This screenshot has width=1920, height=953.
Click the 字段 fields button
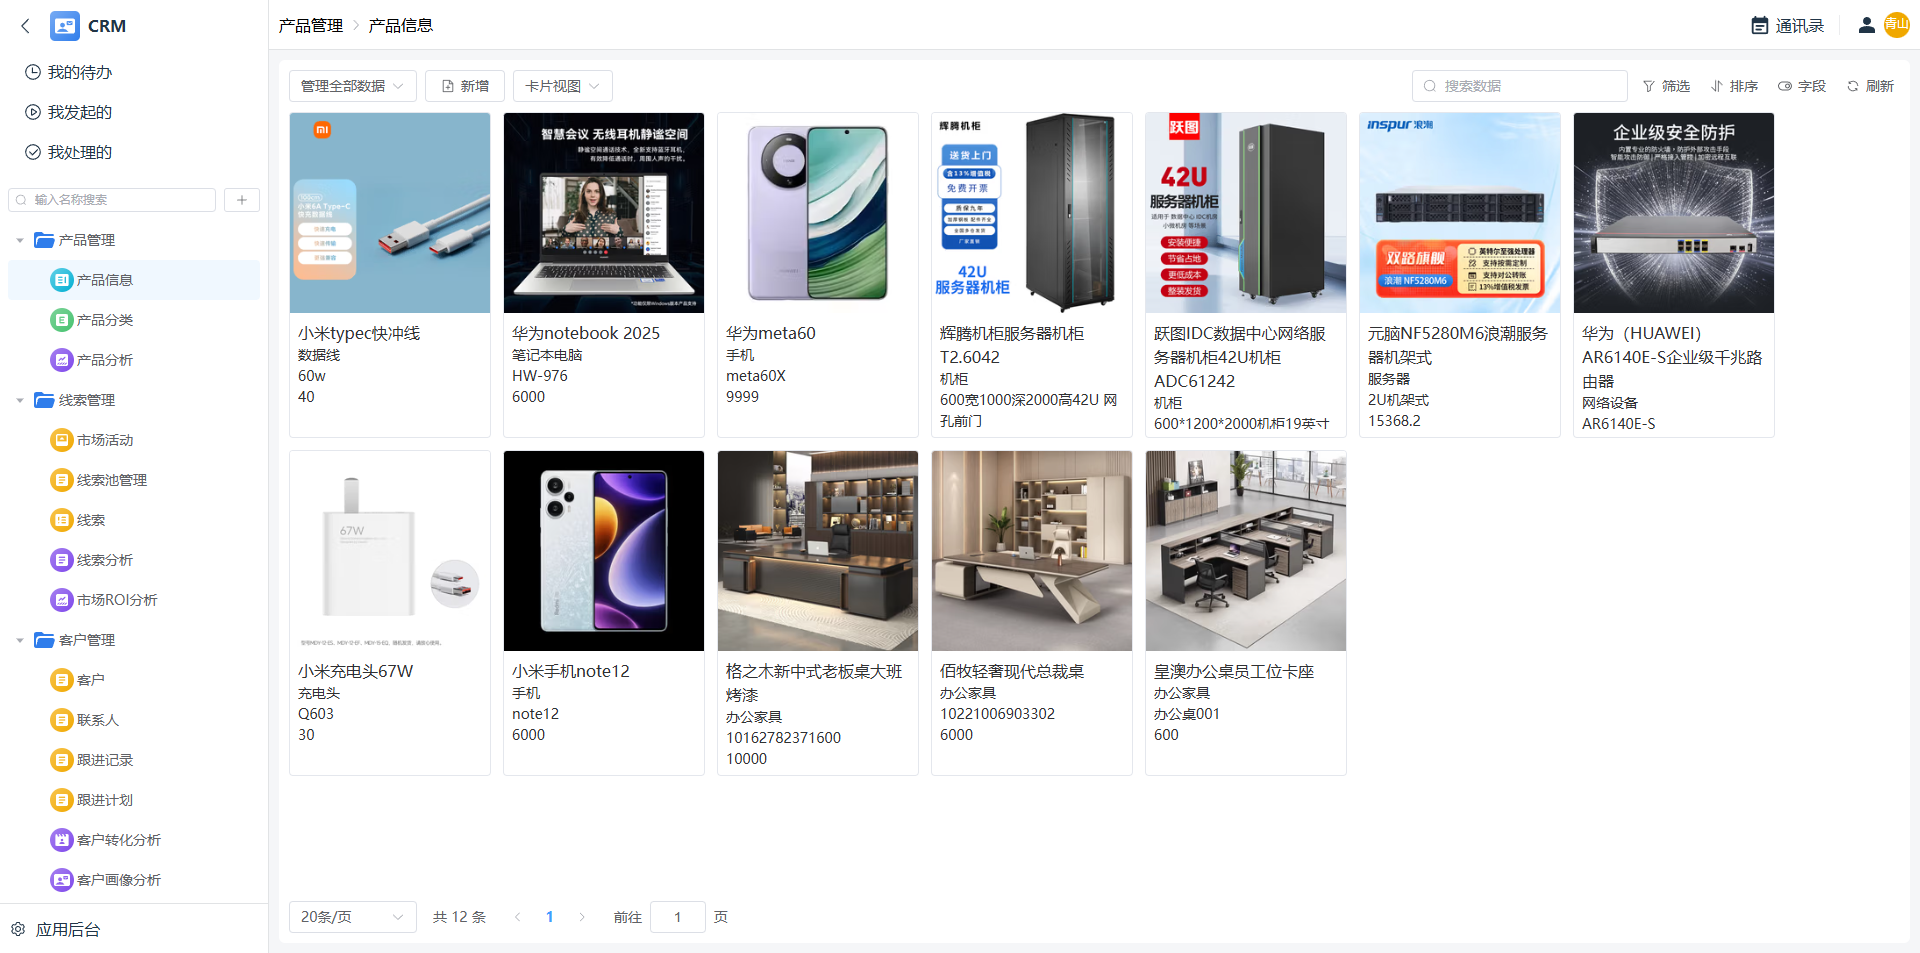pos(1802,86)
